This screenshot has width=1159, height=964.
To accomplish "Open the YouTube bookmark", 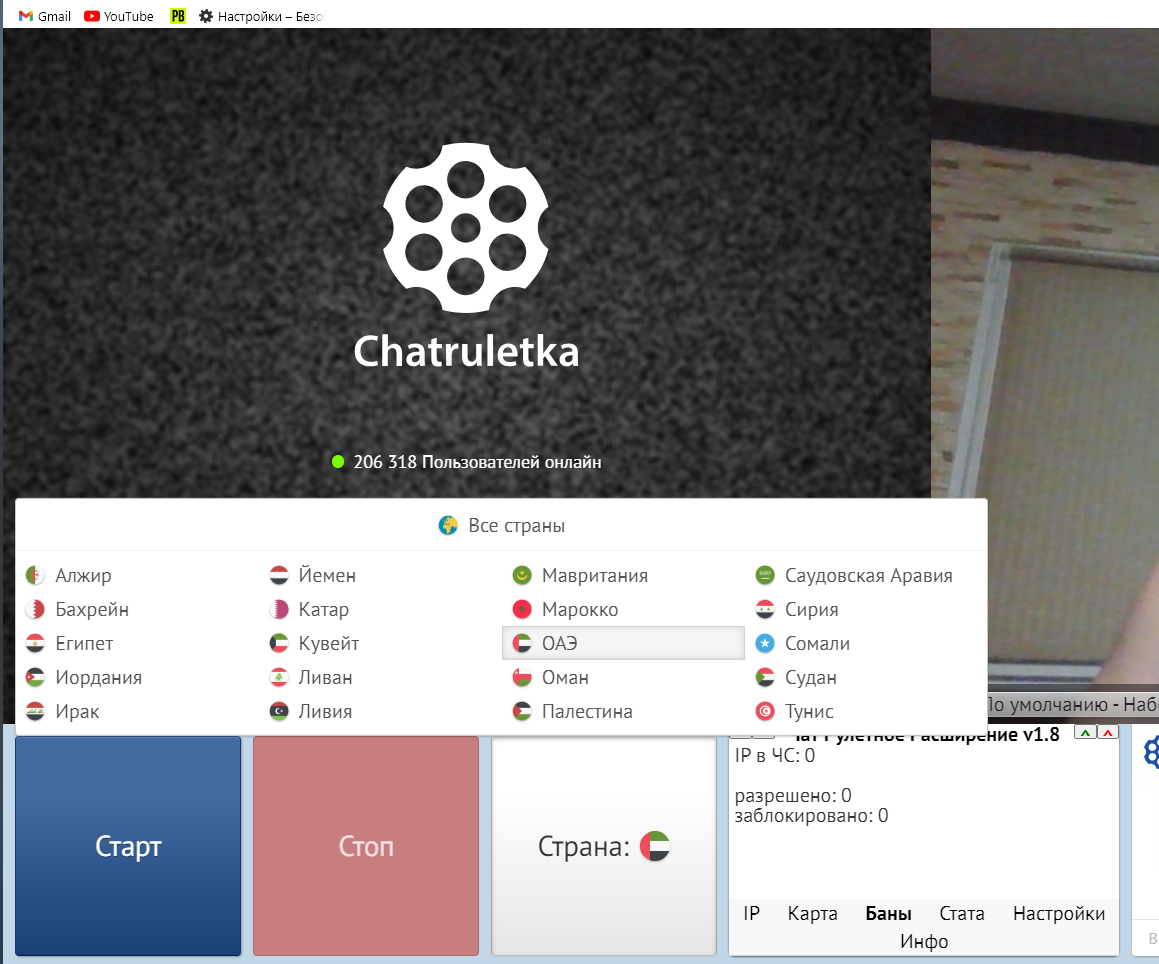I will 118,16.
